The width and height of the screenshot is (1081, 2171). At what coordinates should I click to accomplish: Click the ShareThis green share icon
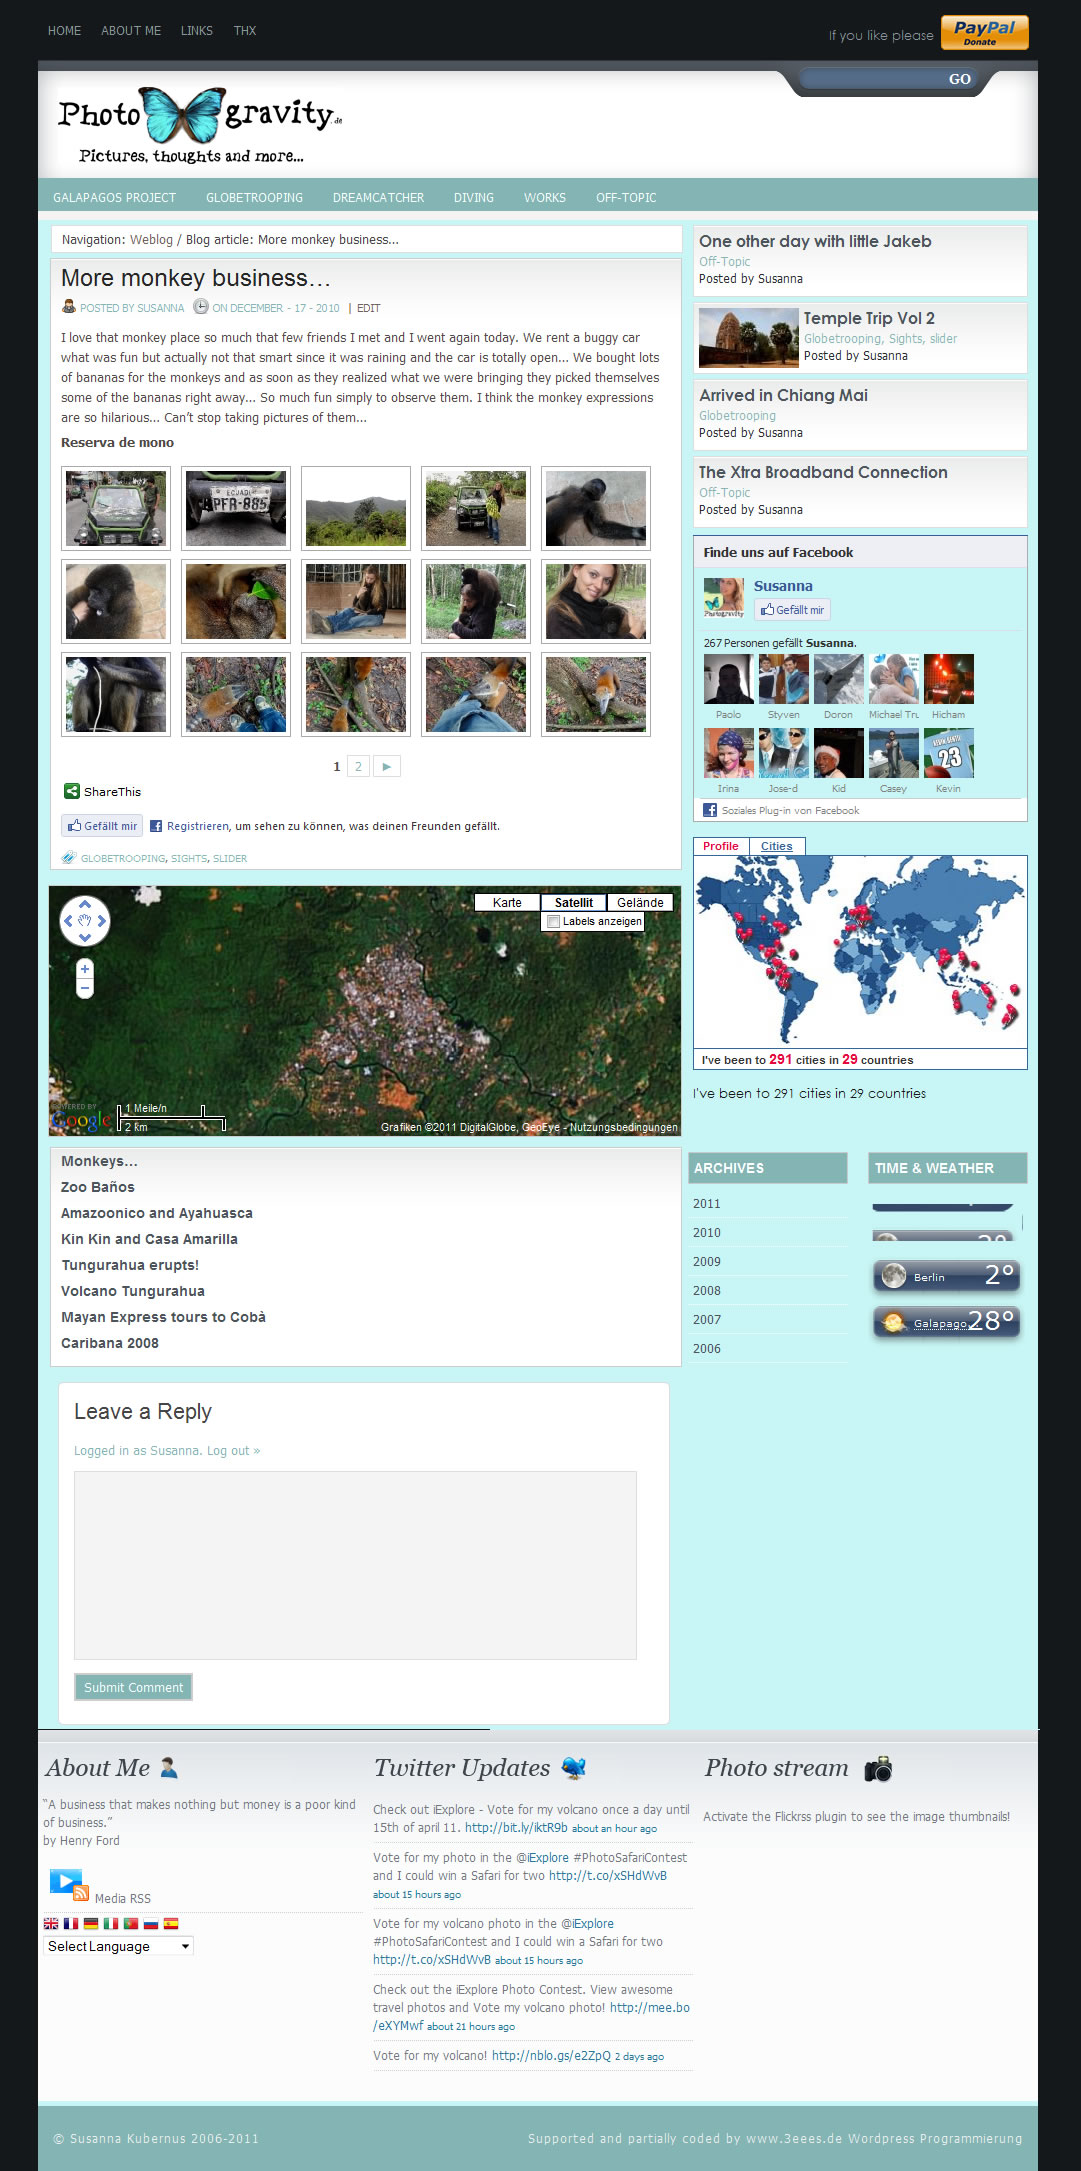tap(72, 791)
